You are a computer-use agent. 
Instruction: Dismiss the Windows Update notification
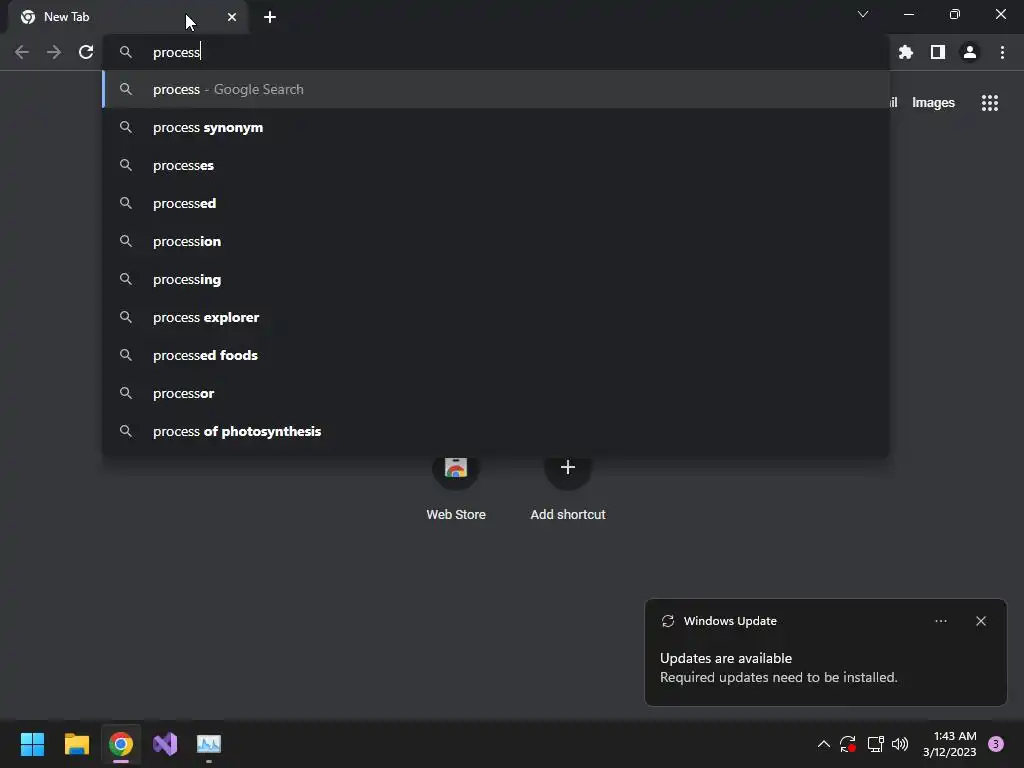(x=981, y=621)
